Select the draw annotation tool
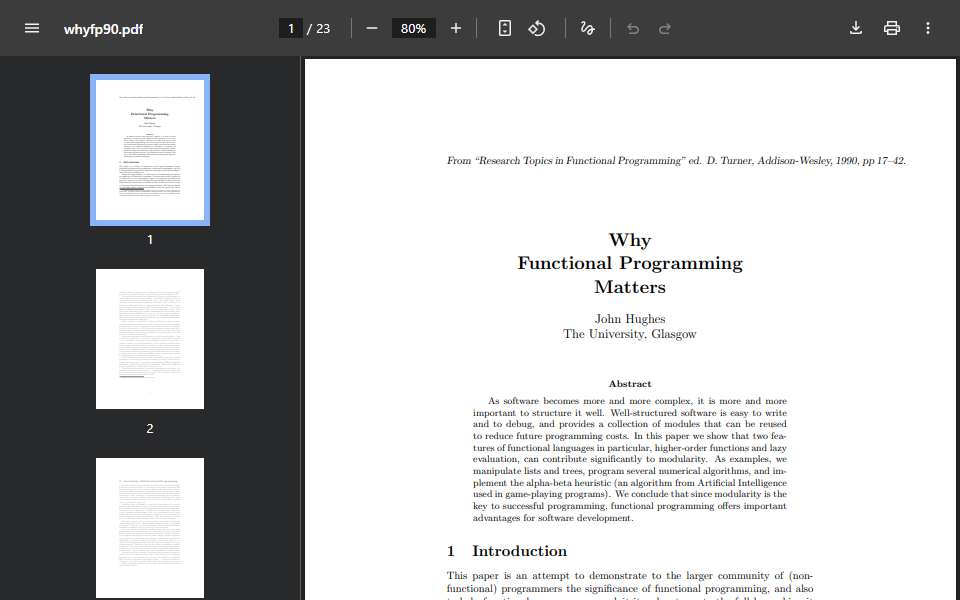This screenshot has width=960, height=600. coord(587,28)
